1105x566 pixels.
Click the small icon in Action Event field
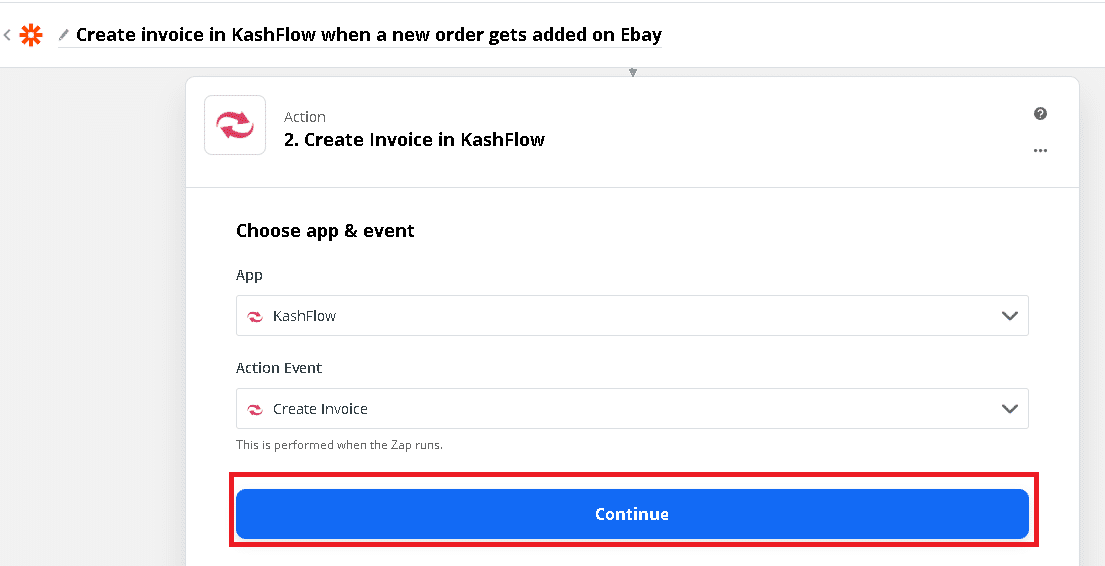pos(255,409)
